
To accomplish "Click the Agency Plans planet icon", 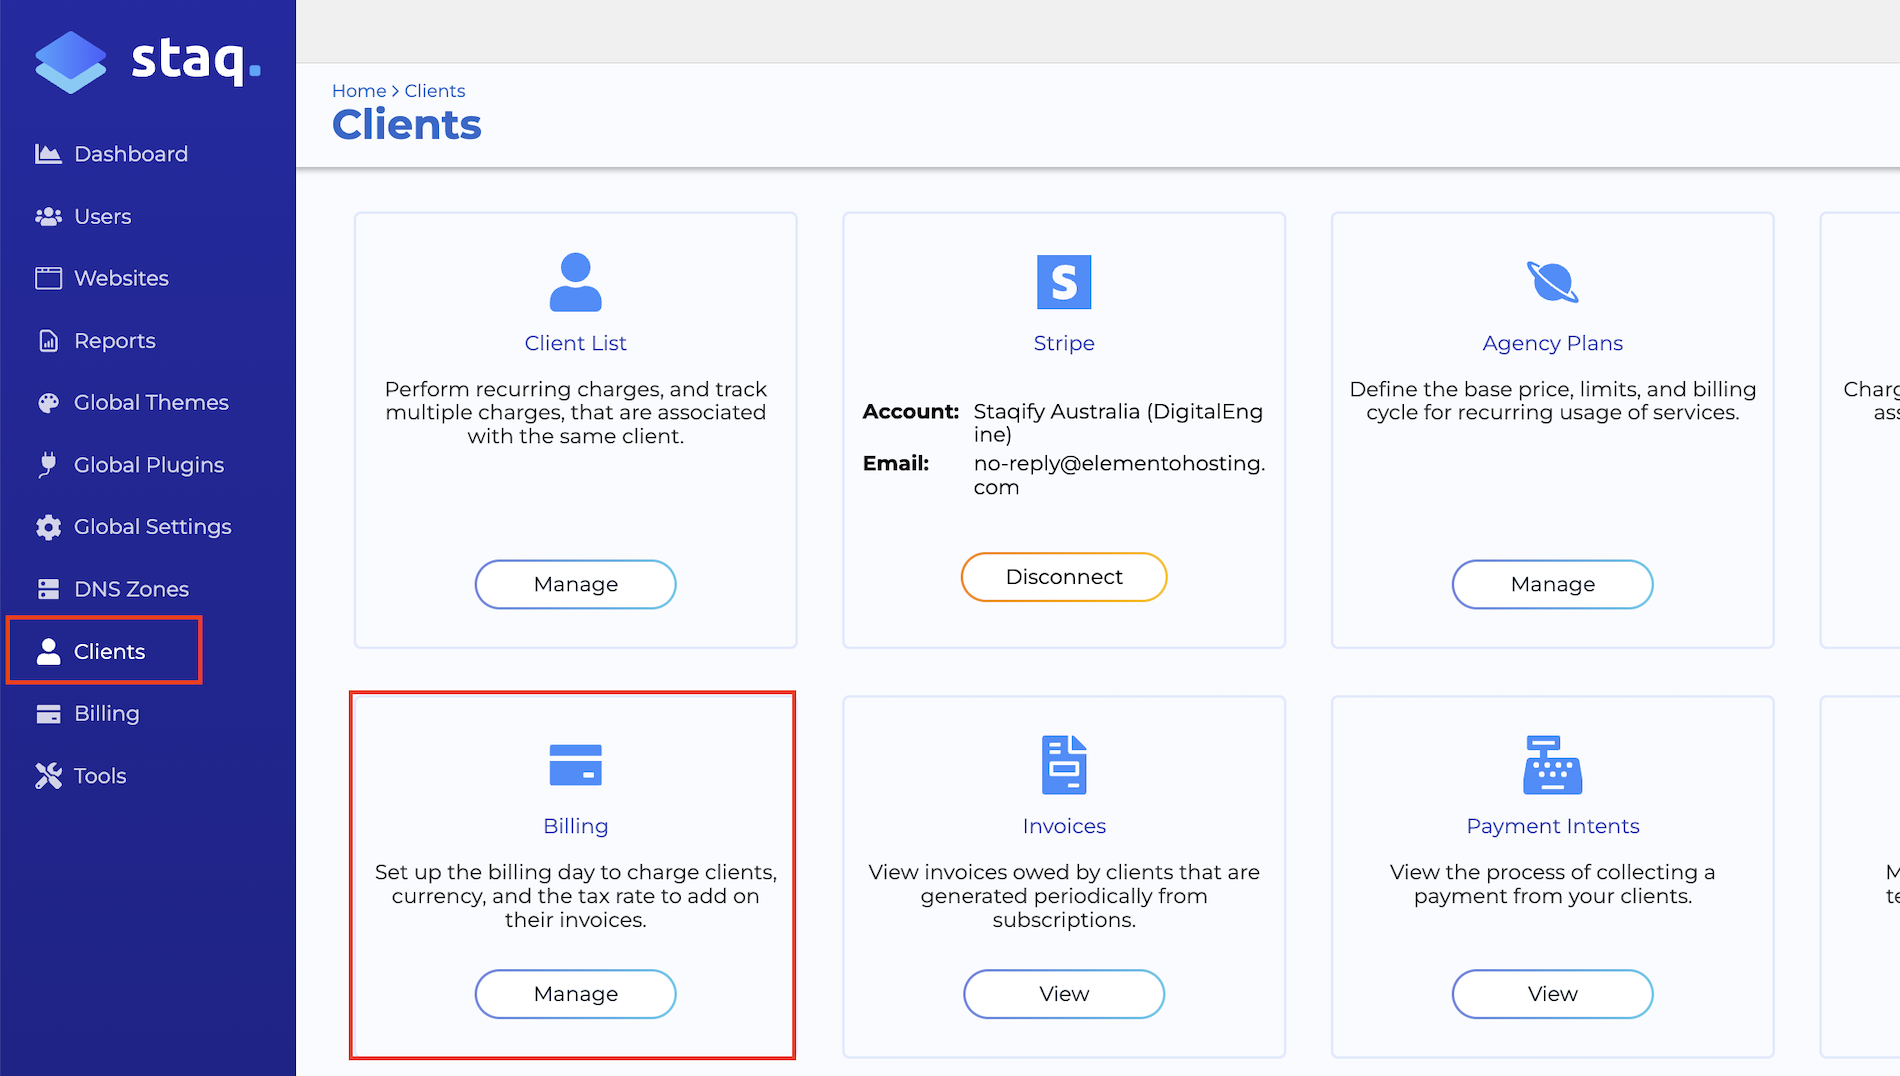I will pyautogui.click(x=1552, y=282).
